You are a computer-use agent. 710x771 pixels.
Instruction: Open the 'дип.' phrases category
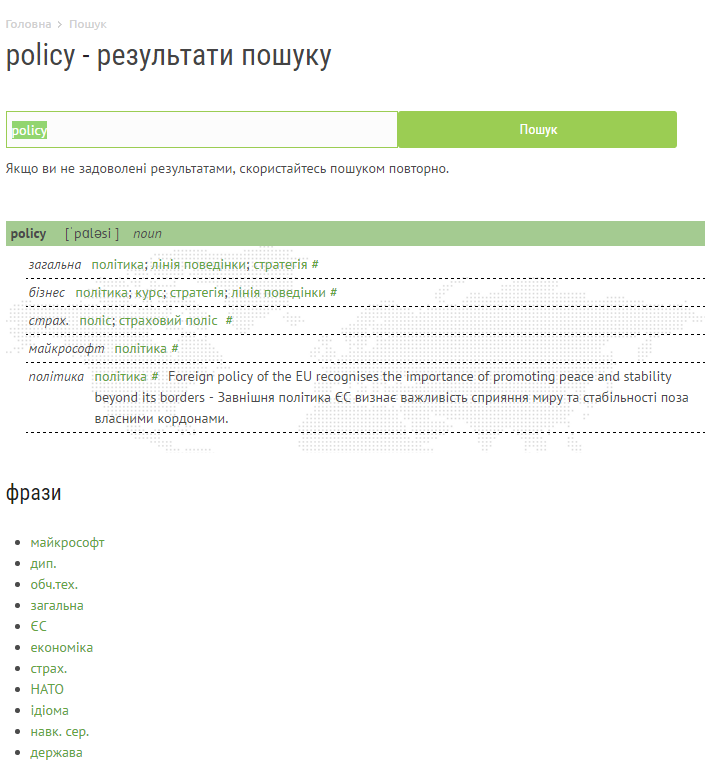(x=43, y=564)
